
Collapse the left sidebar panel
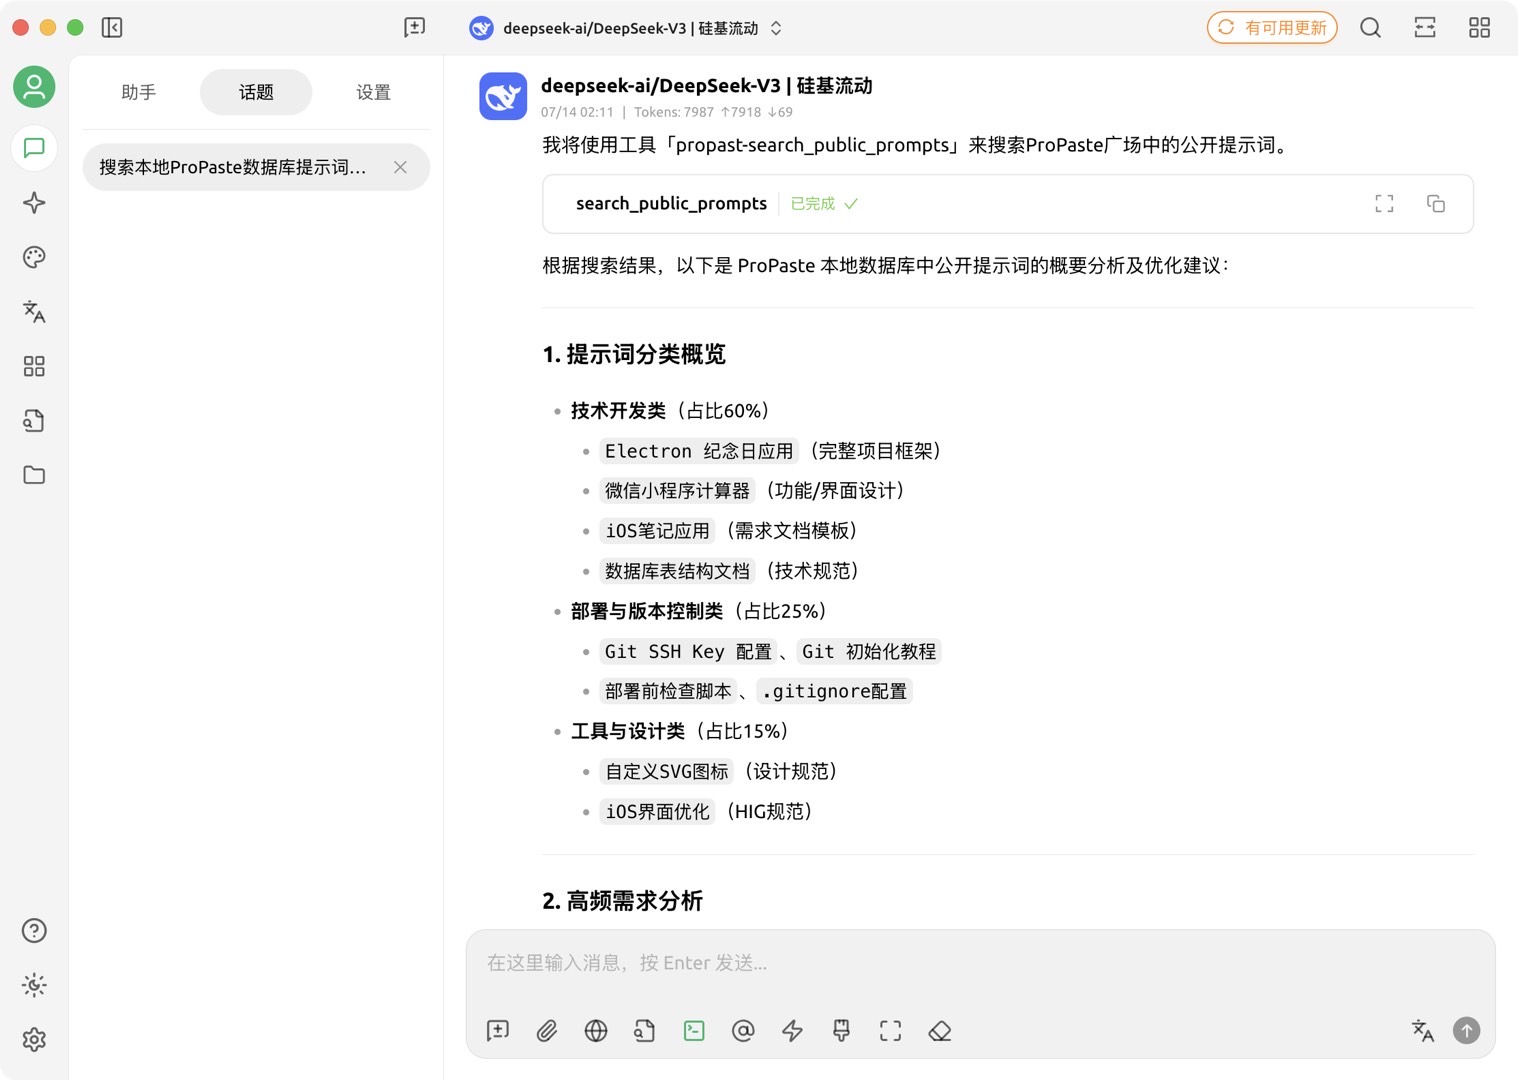(112, 28)
